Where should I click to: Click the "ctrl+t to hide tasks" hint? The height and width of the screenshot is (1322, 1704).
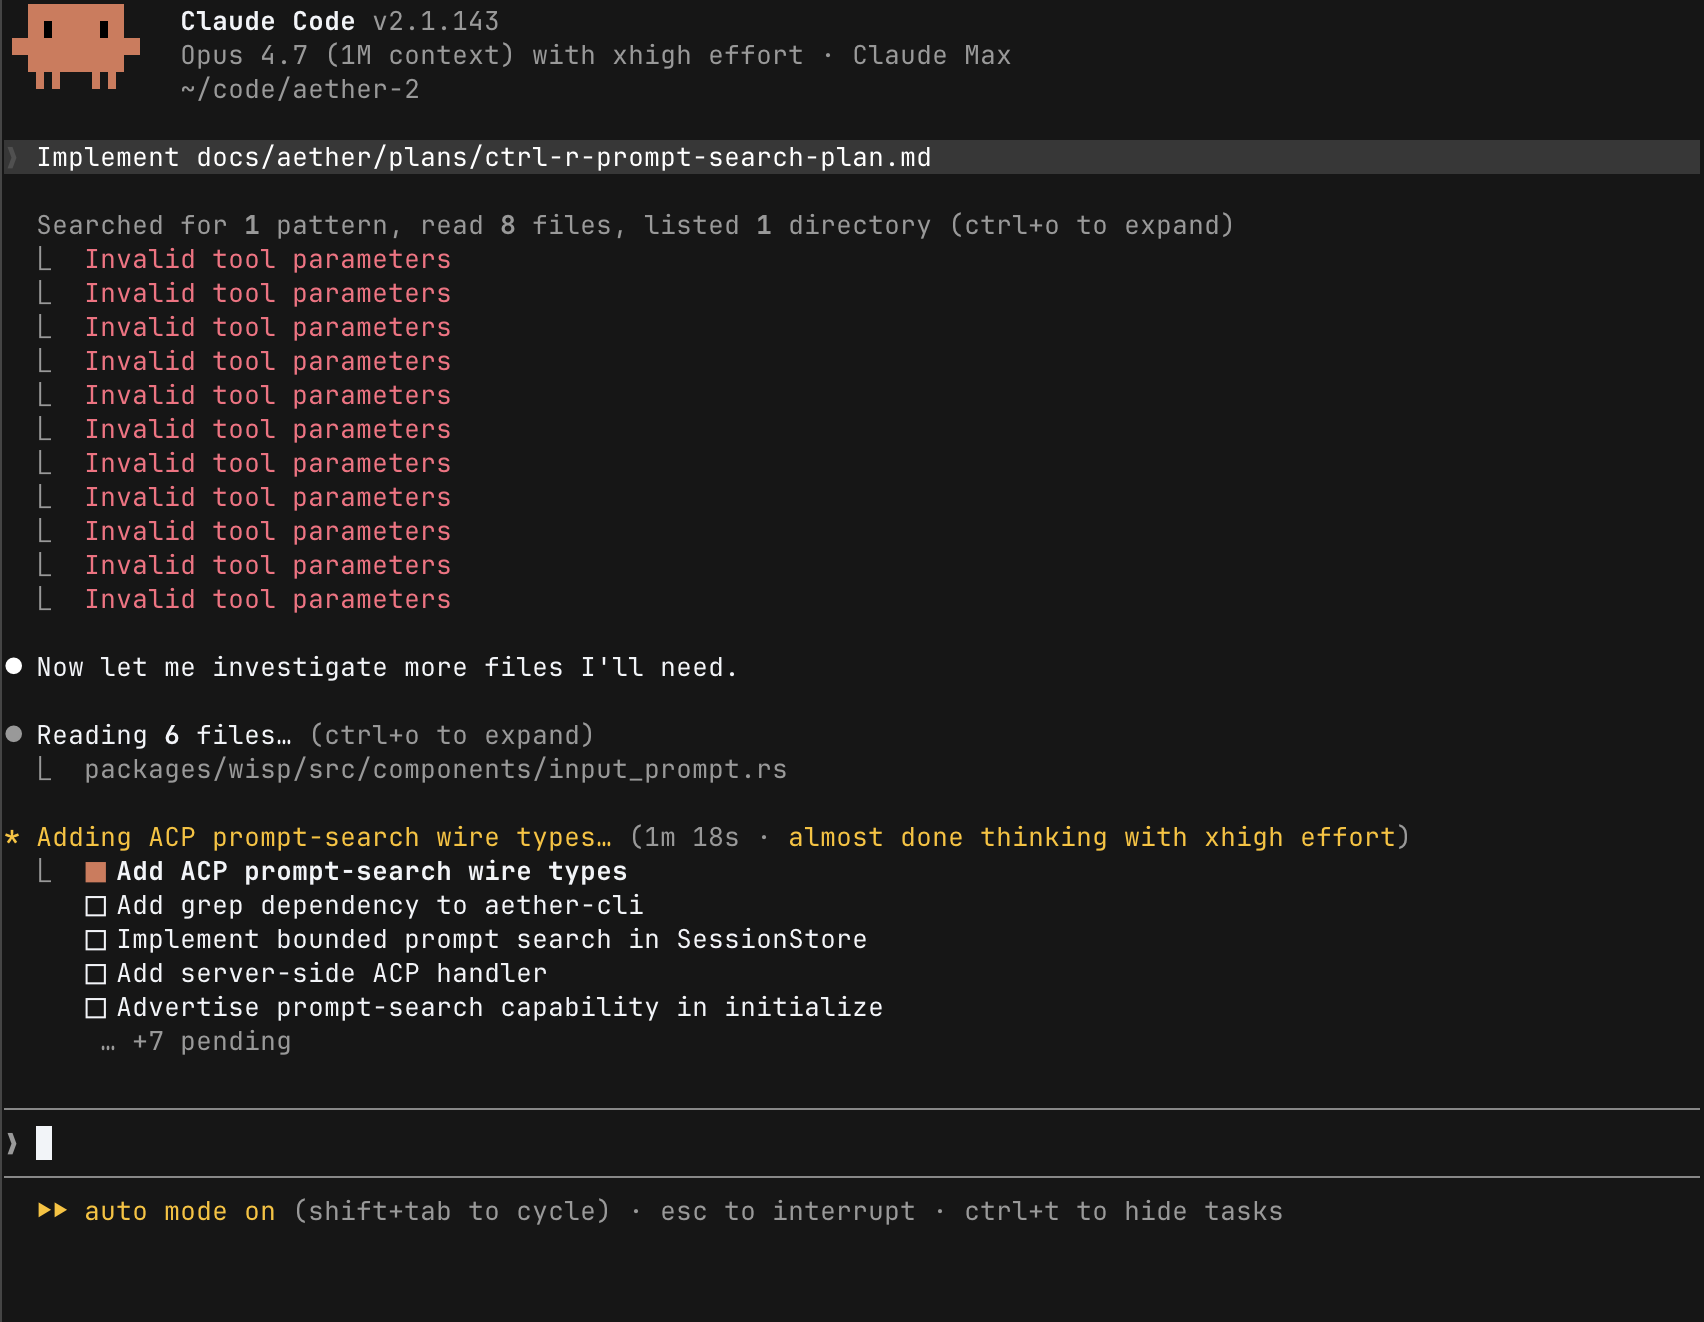(1124, 1211)
